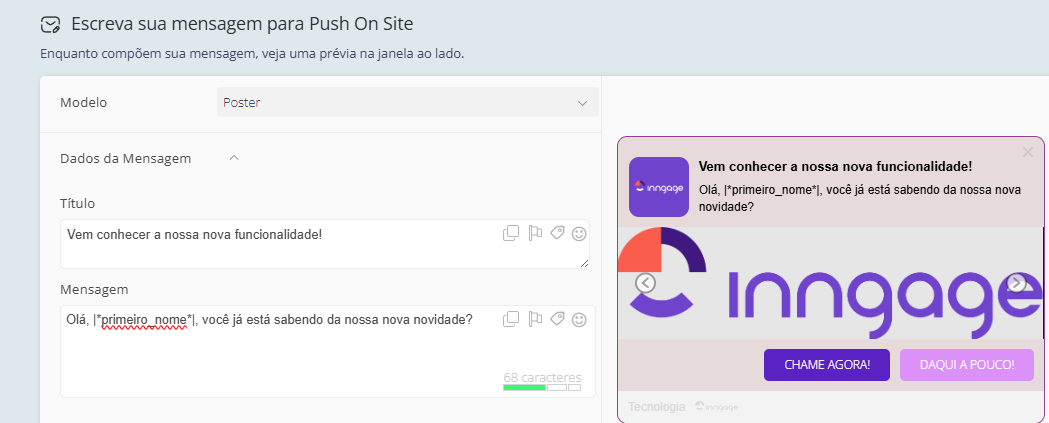Go to previous slide in preview carousel

coord(646,283)
